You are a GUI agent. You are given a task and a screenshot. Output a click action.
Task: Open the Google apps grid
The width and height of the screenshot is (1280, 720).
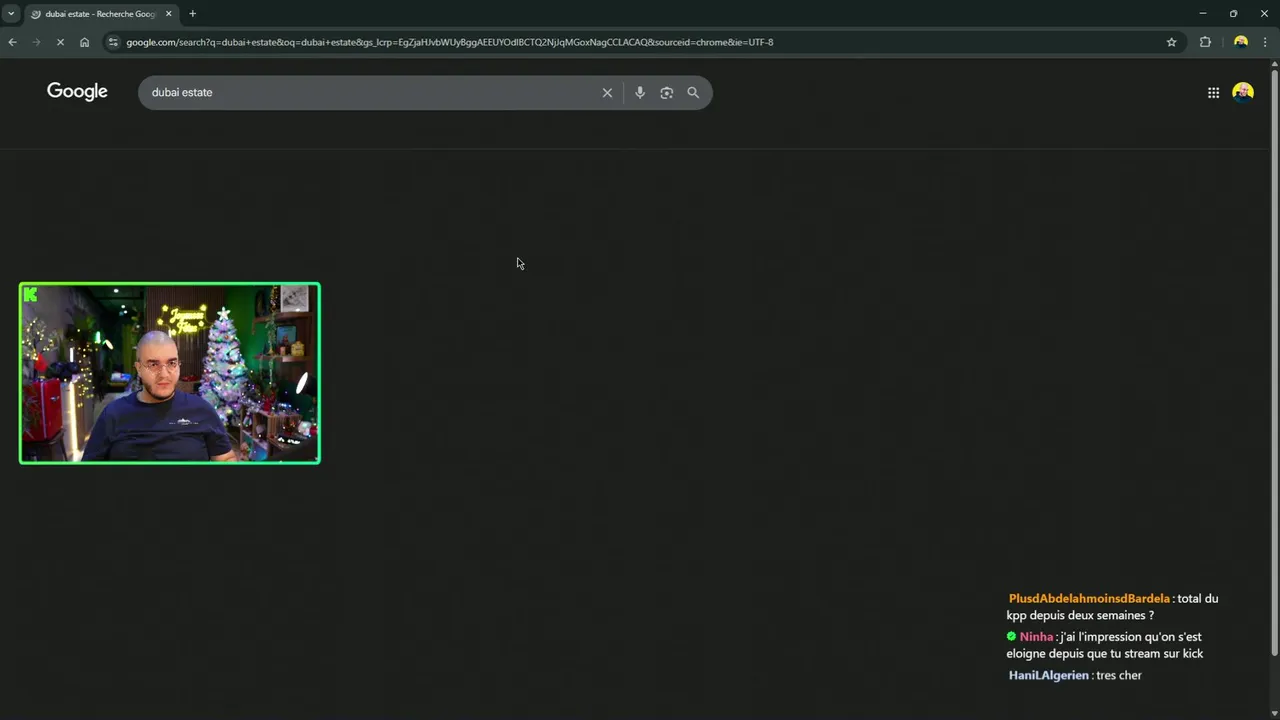(1213, 92)
